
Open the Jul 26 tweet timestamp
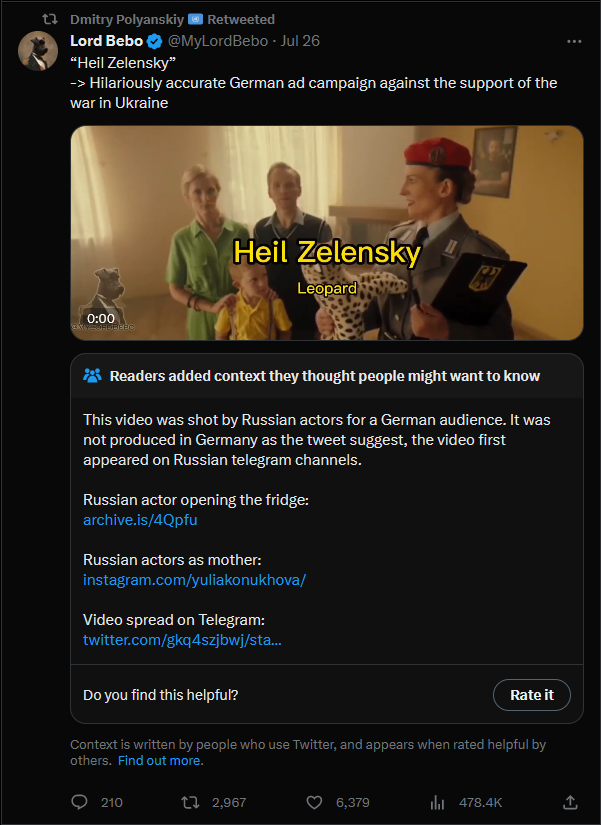[300, 41]
